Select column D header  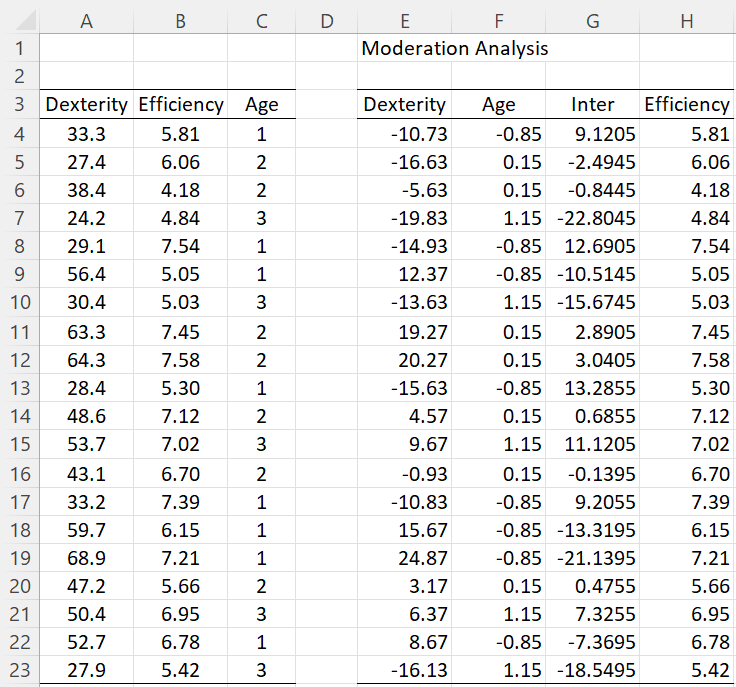pos(327,21)
